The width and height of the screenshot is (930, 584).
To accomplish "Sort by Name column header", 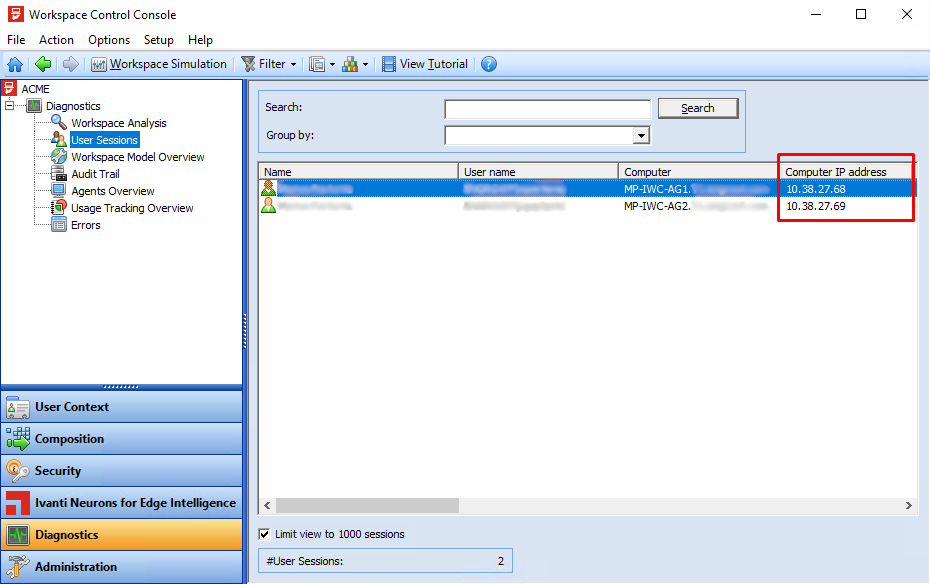I will pos(359,171).
